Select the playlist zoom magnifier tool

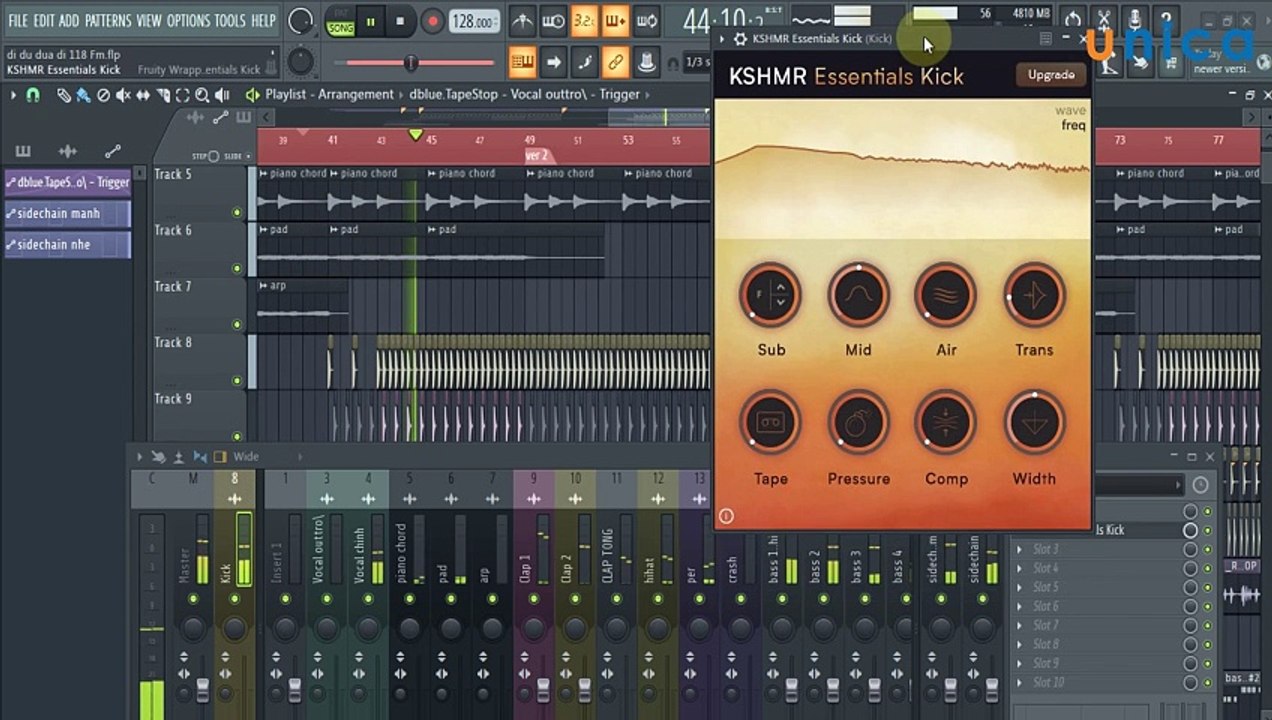coord(202,95)
